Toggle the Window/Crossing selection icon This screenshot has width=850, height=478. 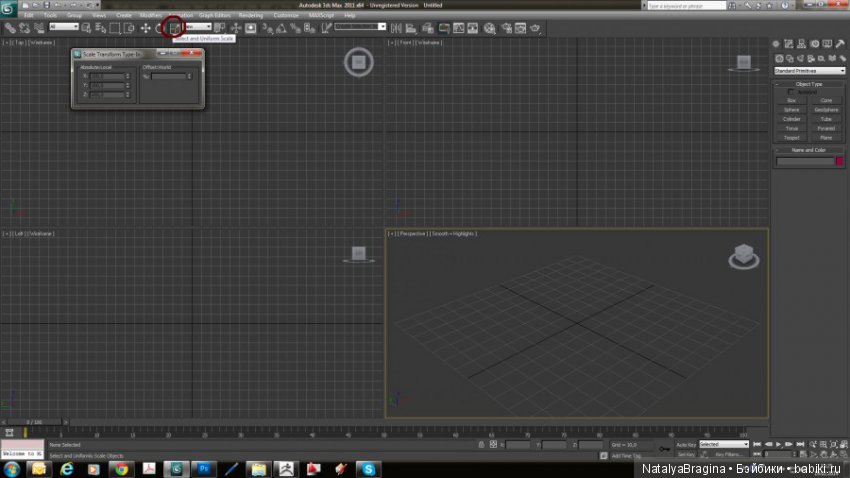point(129,28)
